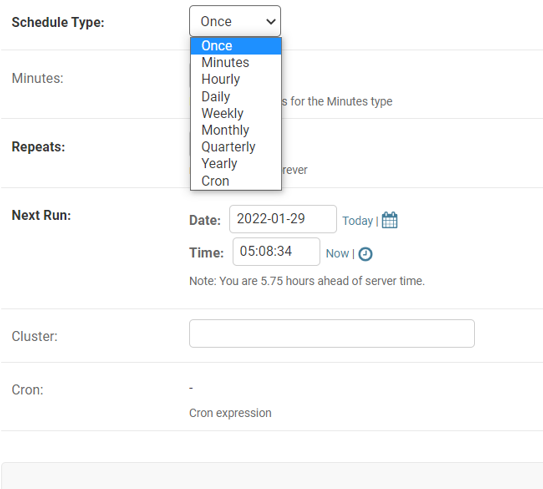Click the server time note text

pos(307,281)
